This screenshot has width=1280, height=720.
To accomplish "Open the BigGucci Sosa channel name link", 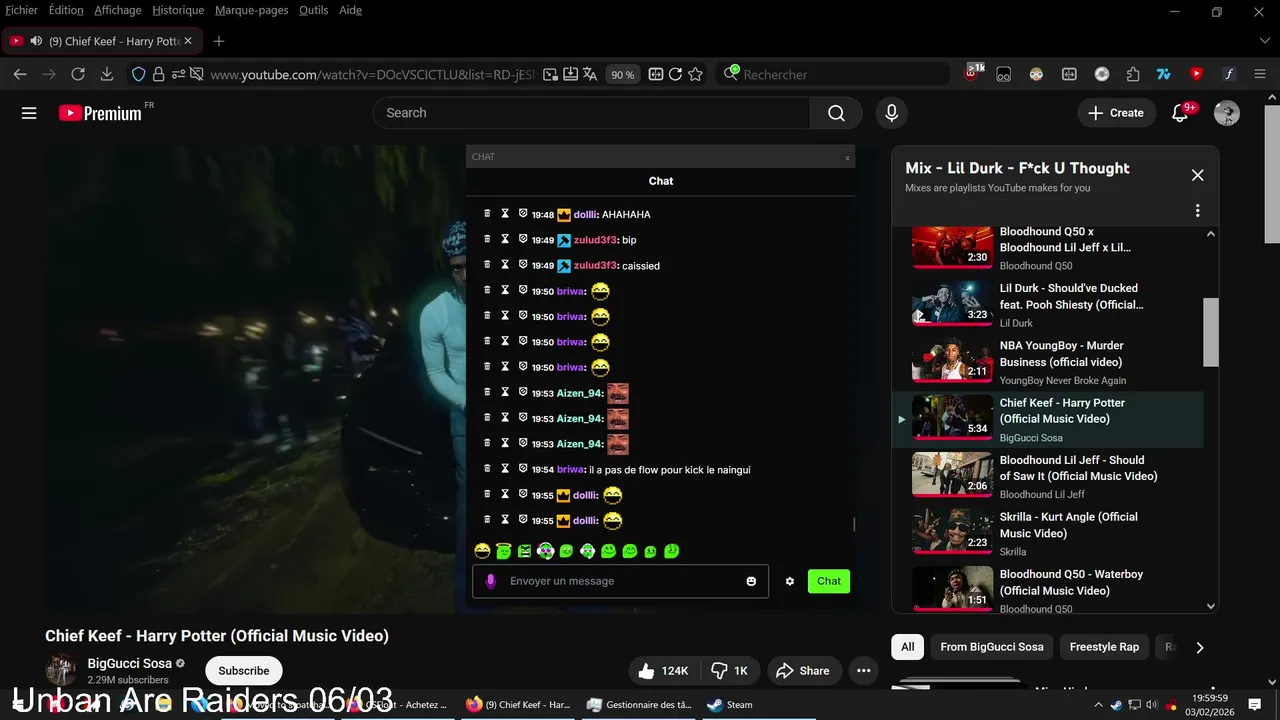I will click(x=130, y=663).
